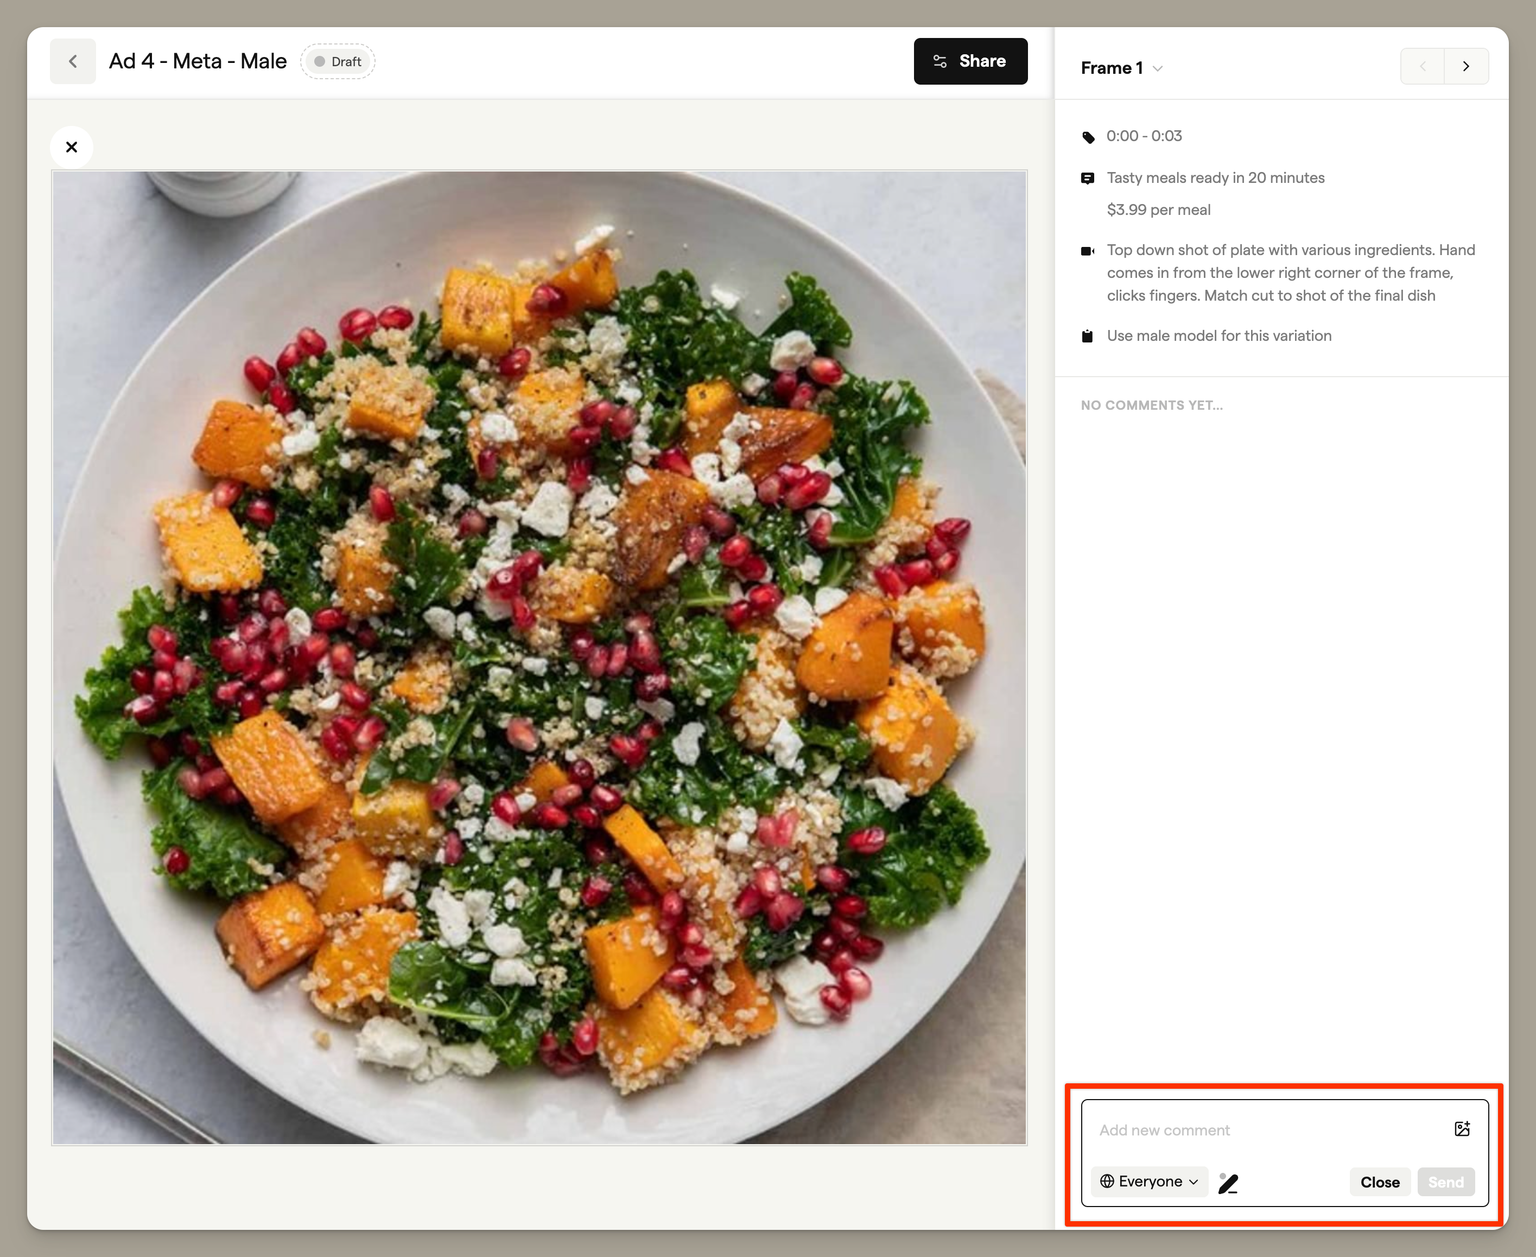
Task: Click the '$3.99 per meal' line
Action: coord(1158,210)
